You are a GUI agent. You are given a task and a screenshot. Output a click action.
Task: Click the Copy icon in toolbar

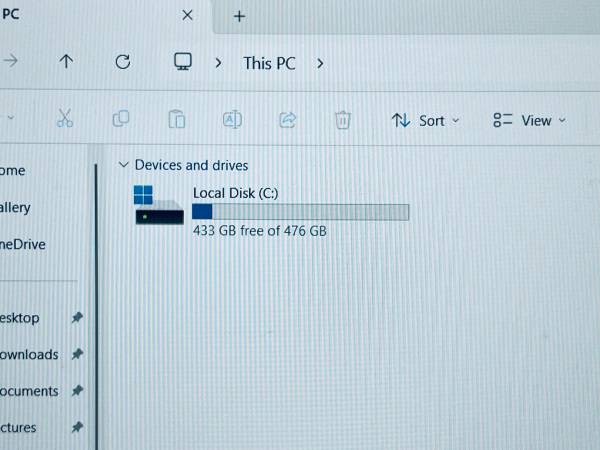pos(121,119)
